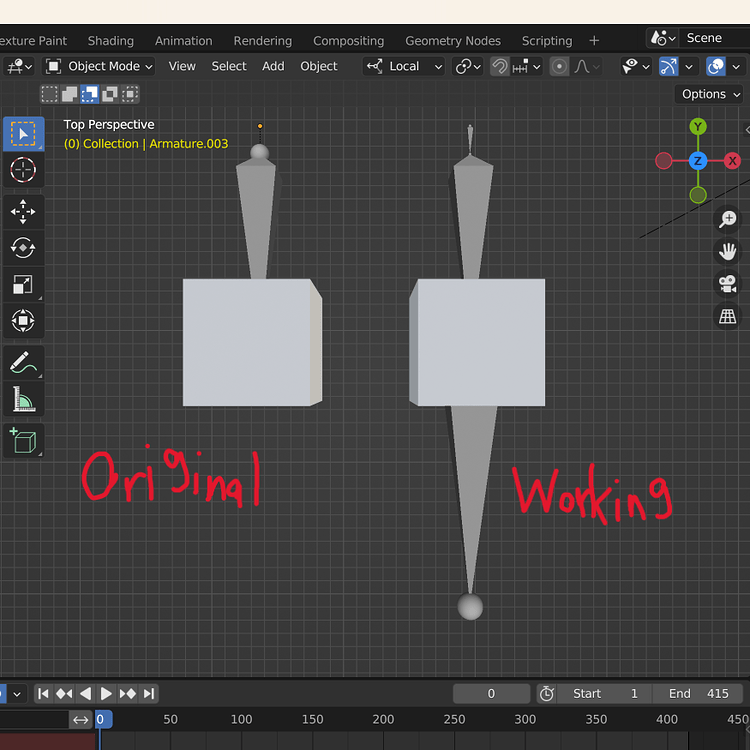Viewport: 750px width, 750px height.
Task: Switch to Shading workspace tab
Action: [x=111, y=41]
